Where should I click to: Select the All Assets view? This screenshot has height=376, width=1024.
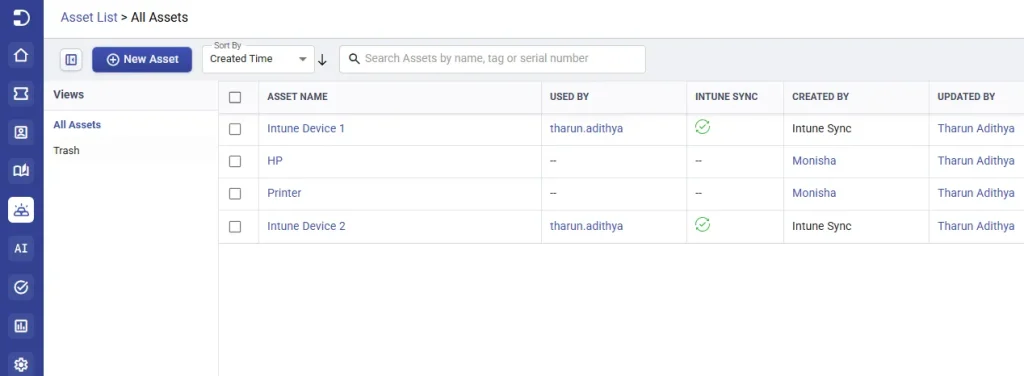click(77, 125)
